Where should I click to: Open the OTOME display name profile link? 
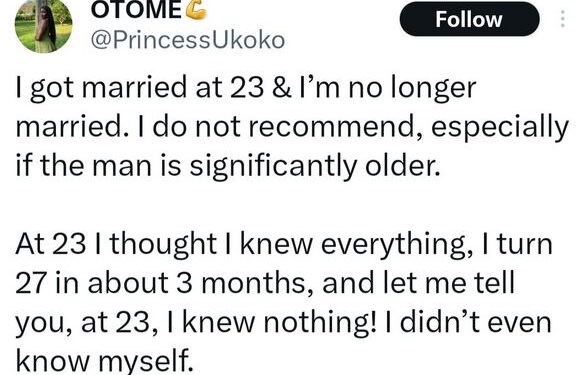(x=136, y=10)
